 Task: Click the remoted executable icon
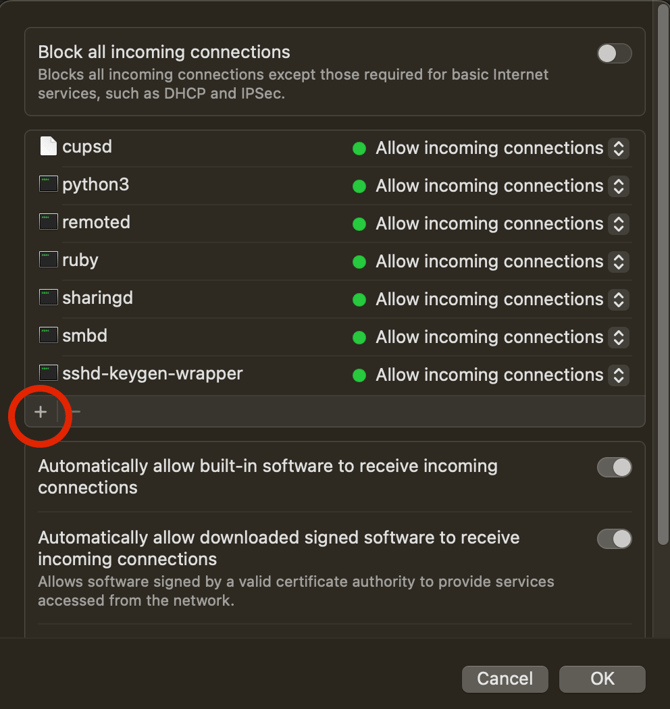pyautogui.click(x=48, y=222)
